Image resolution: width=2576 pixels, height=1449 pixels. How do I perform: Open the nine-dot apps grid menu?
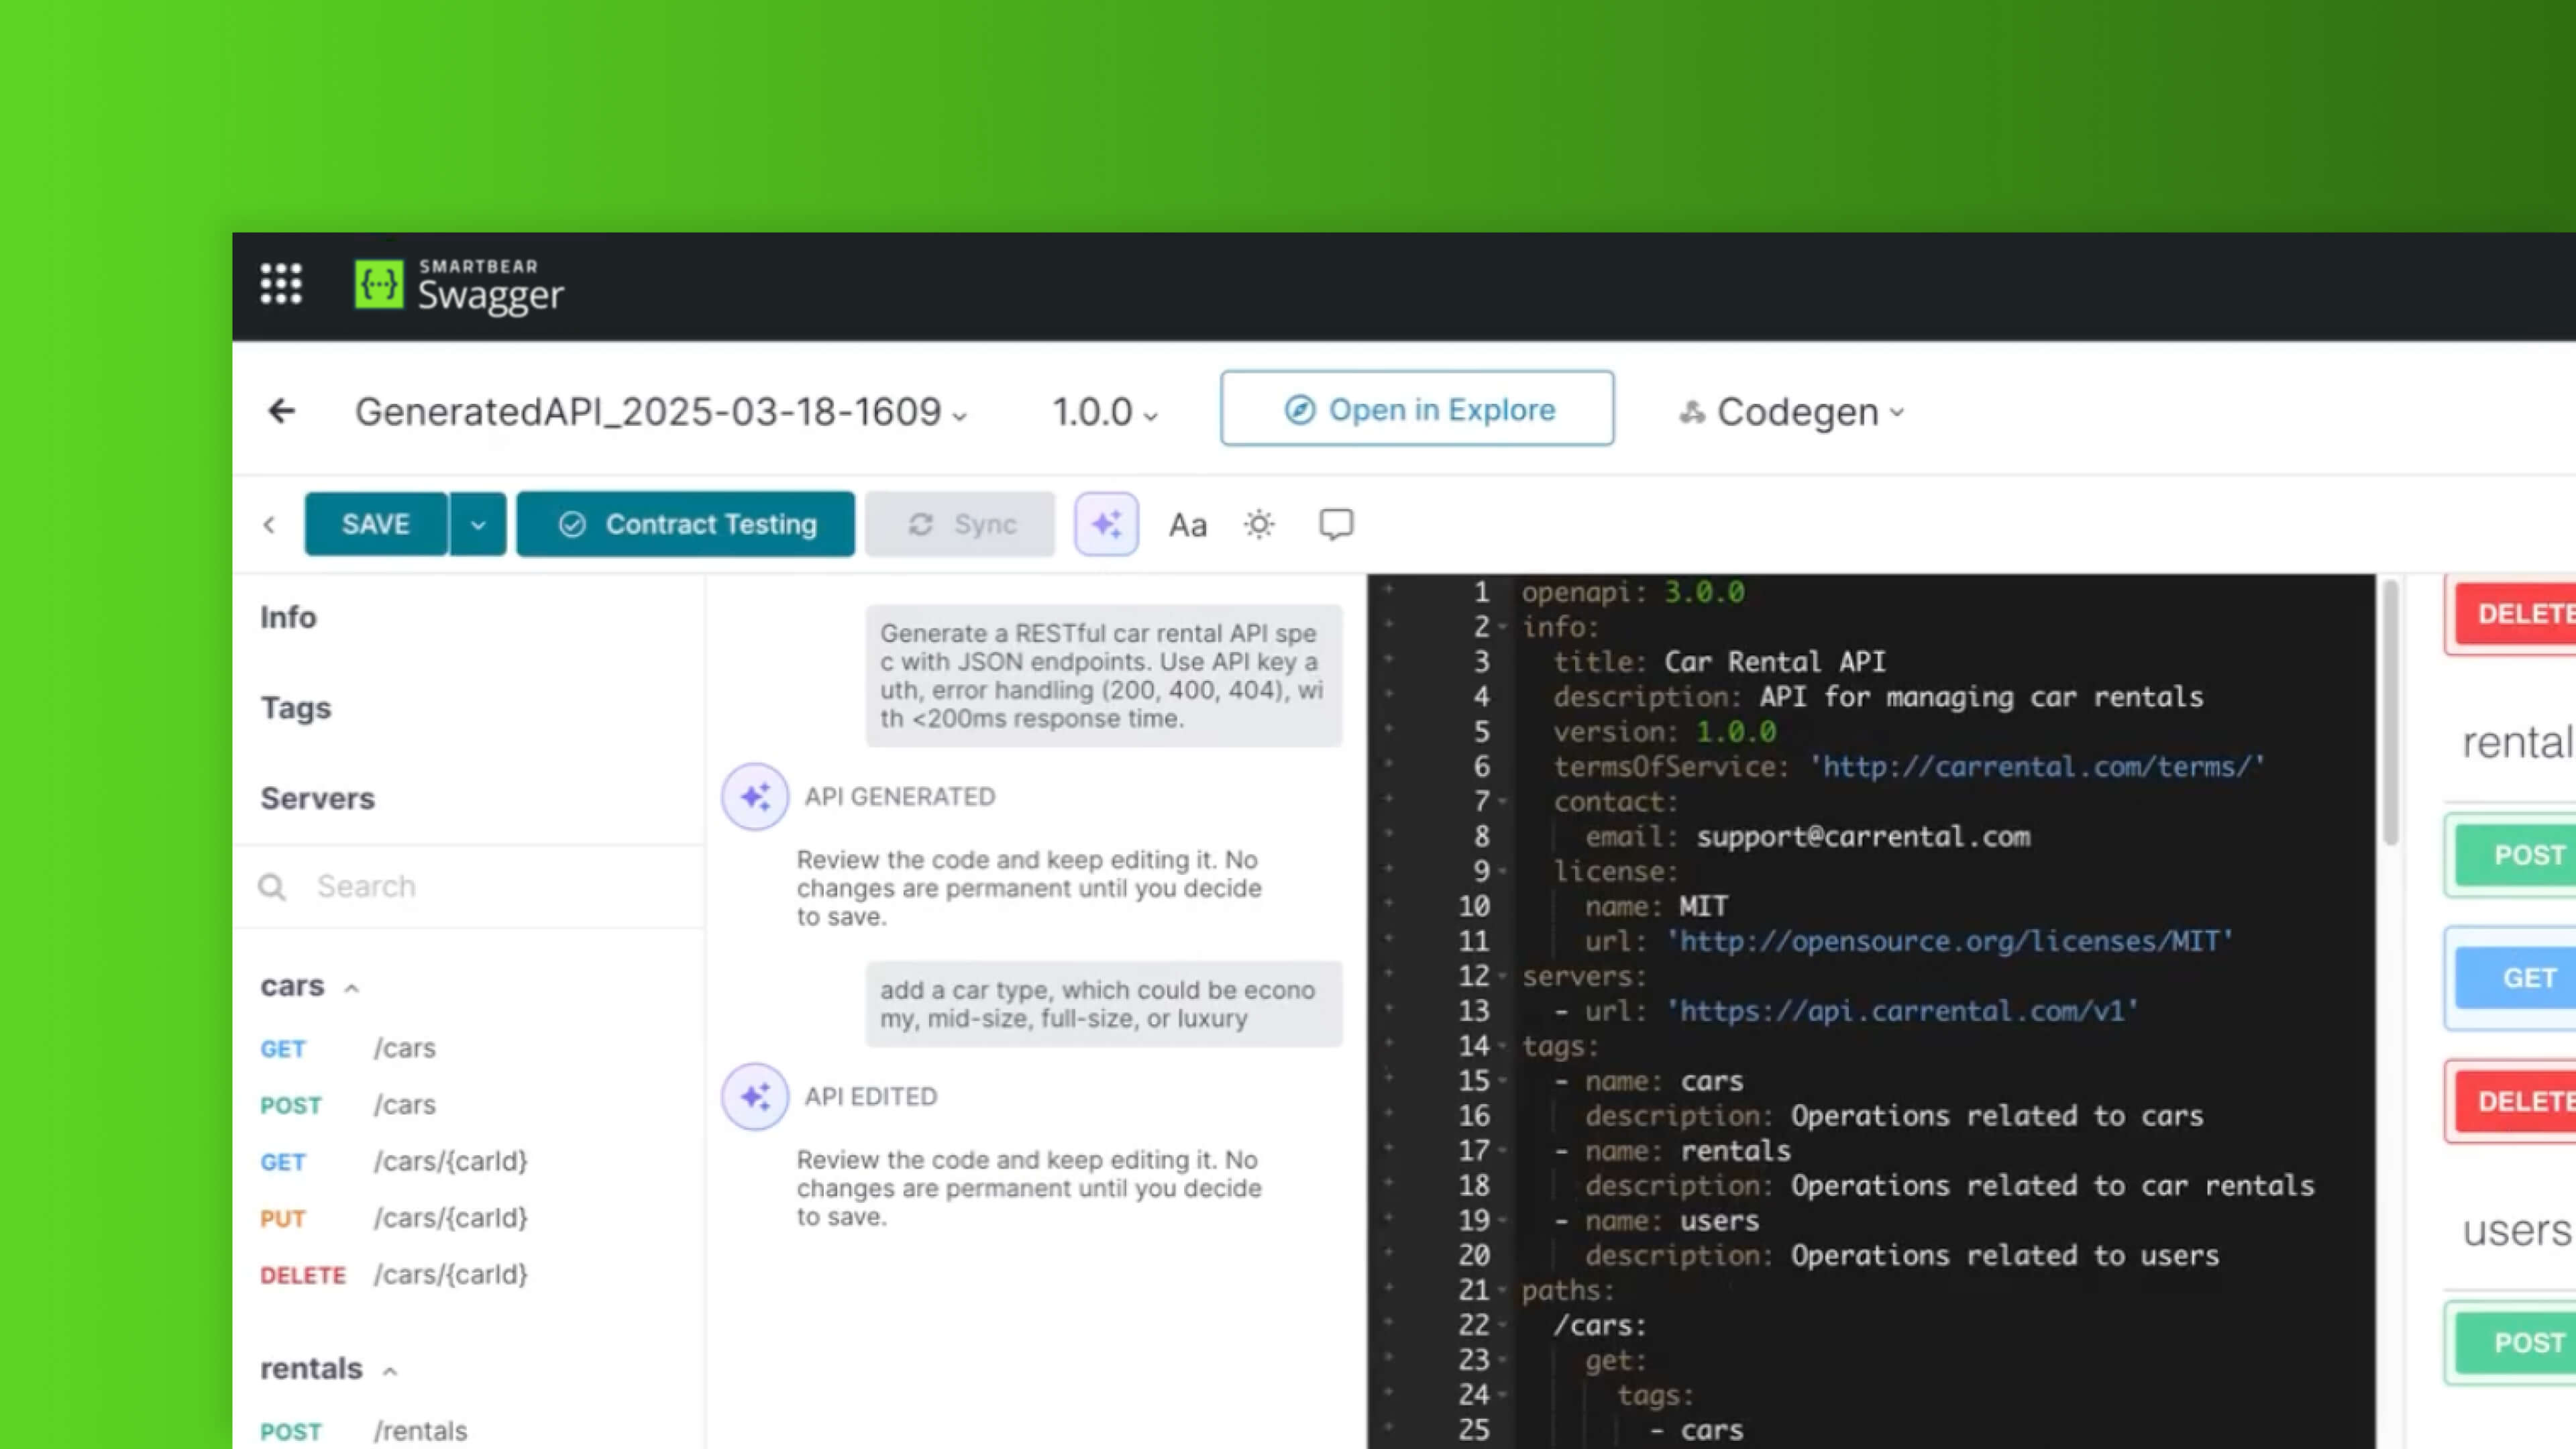click(x=281, y=285)
